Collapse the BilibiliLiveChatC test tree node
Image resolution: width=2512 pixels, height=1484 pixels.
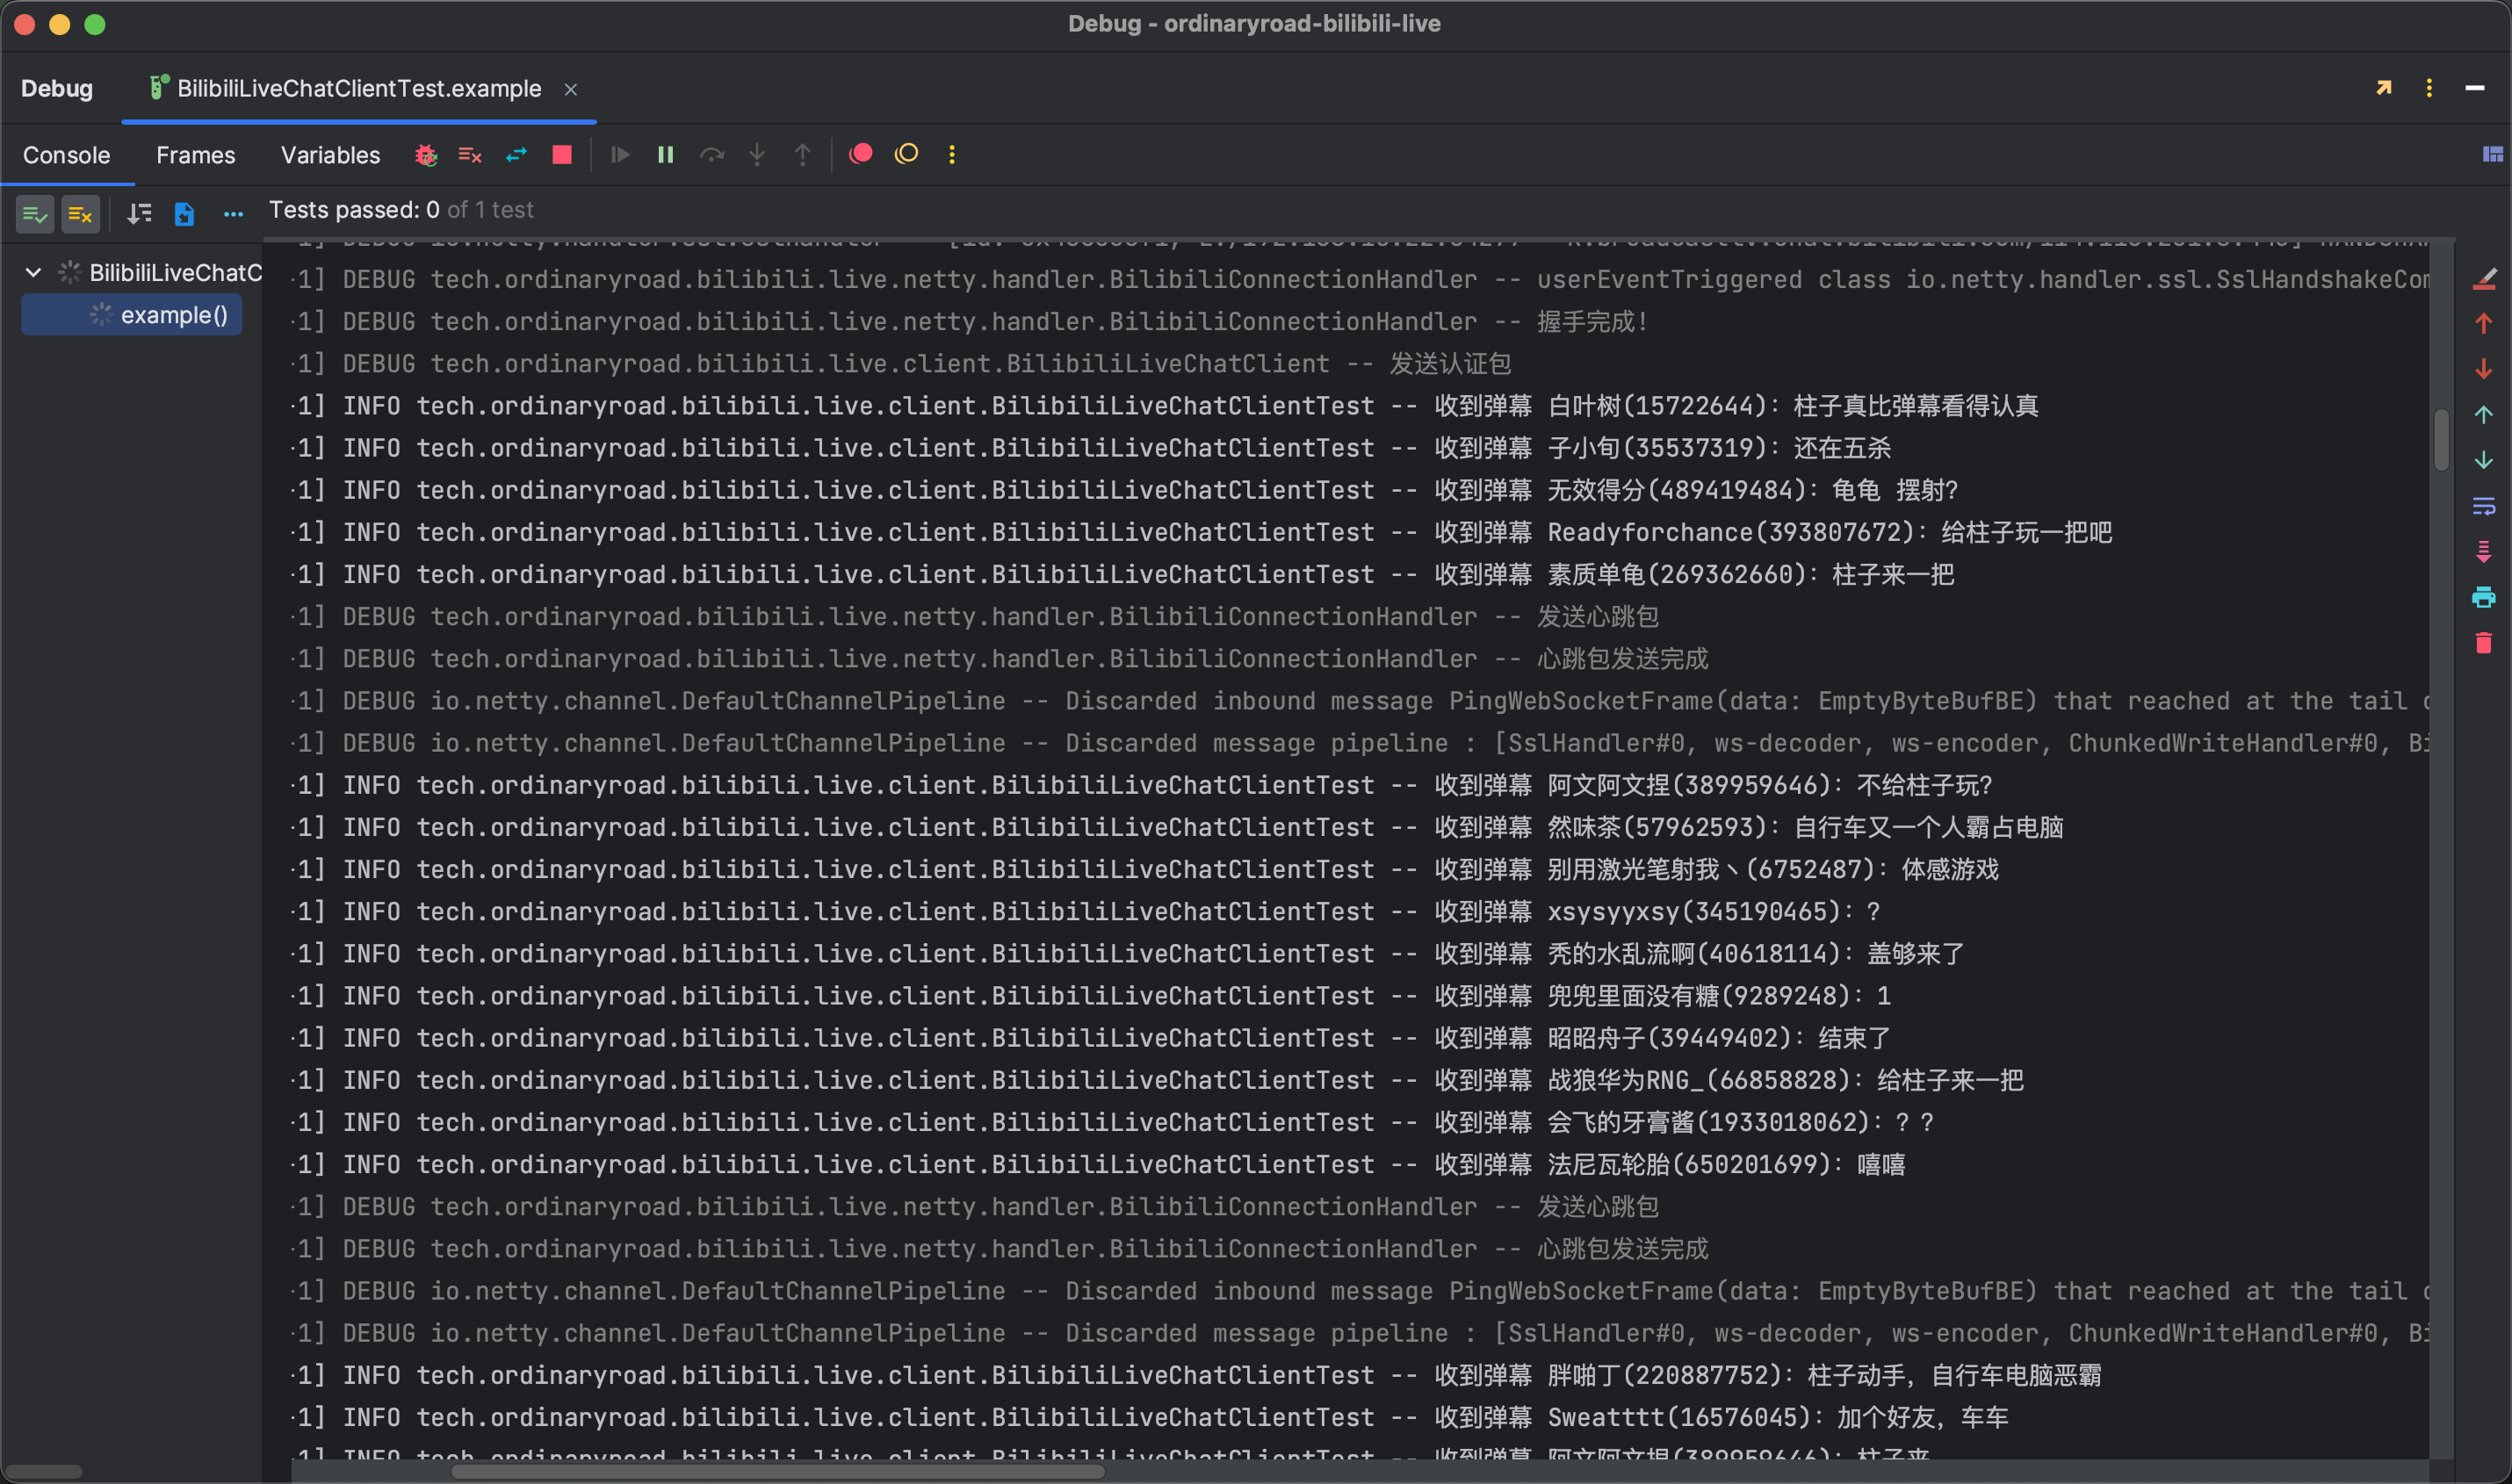click(33, 272)
